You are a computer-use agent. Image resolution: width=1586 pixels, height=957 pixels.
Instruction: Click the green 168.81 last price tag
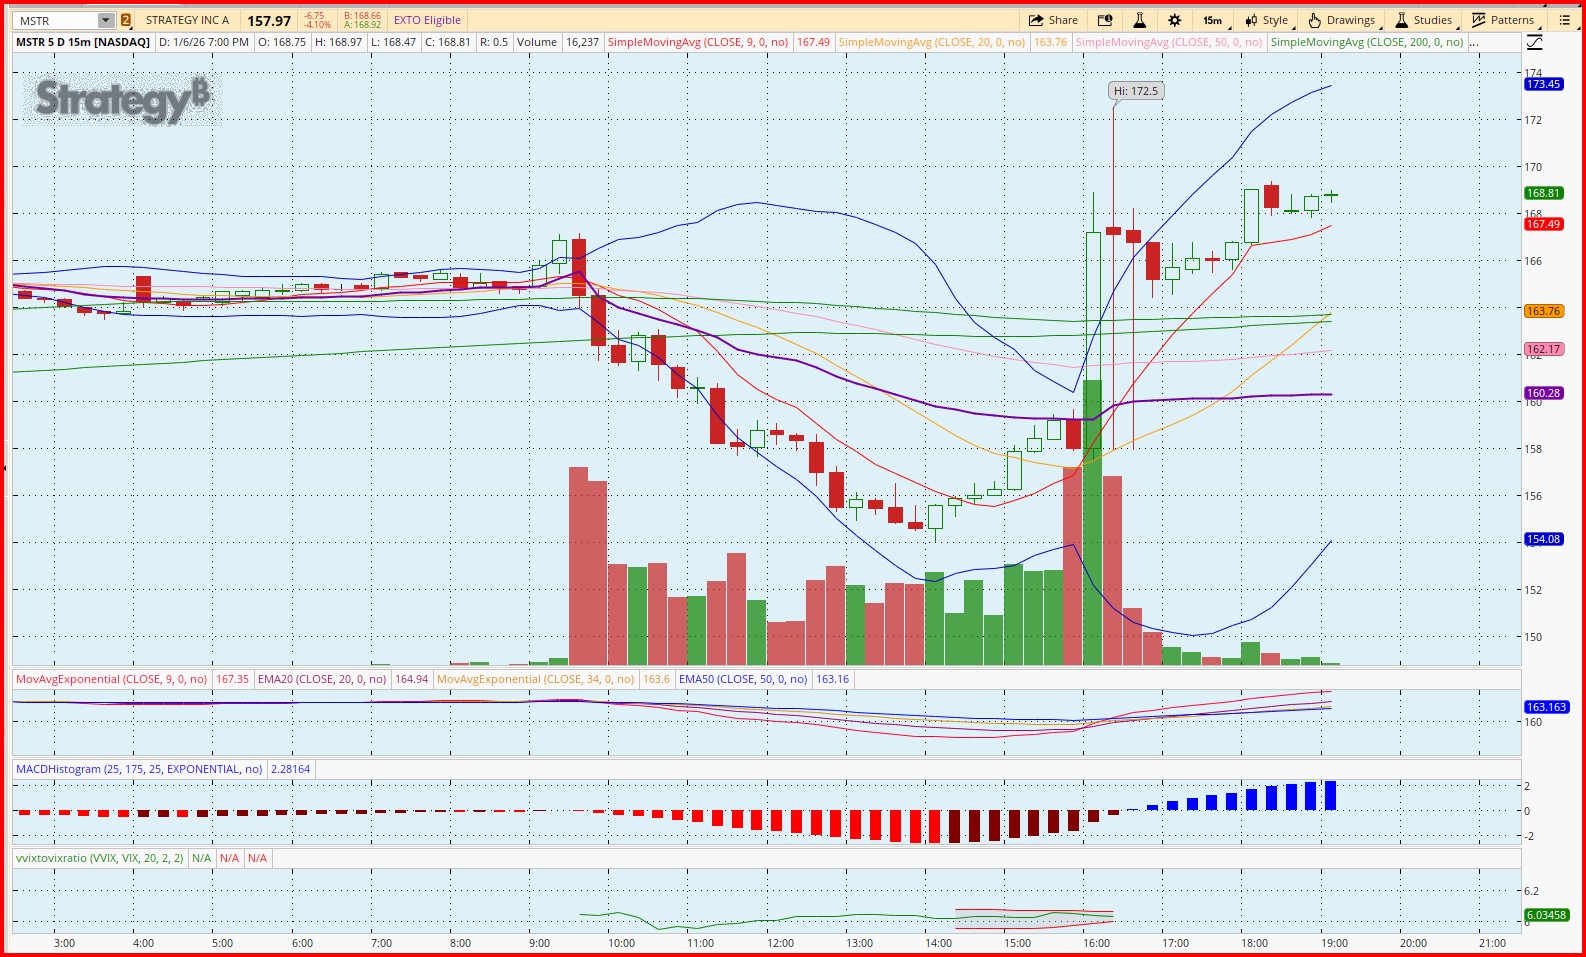pyautogui.click(x=1543, y=193)
